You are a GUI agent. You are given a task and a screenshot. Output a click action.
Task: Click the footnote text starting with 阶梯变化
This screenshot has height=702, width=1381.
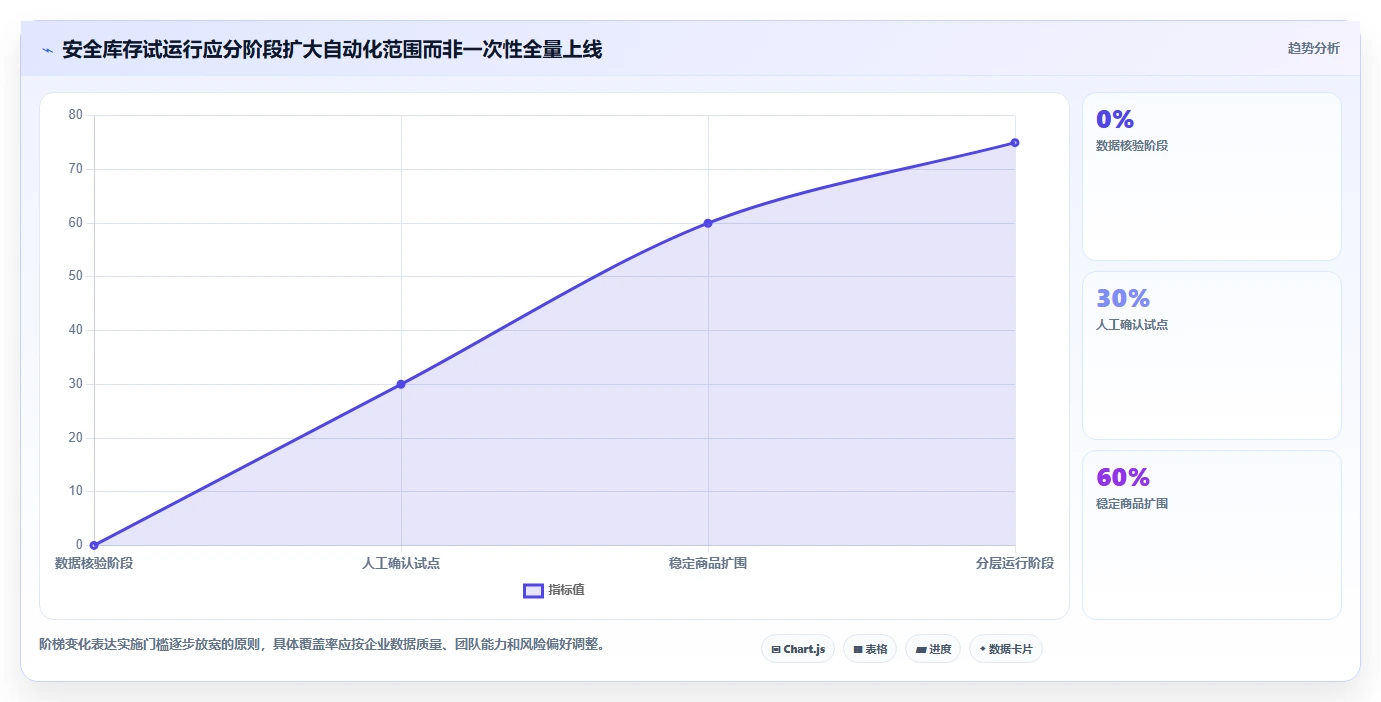pos(322,644)
